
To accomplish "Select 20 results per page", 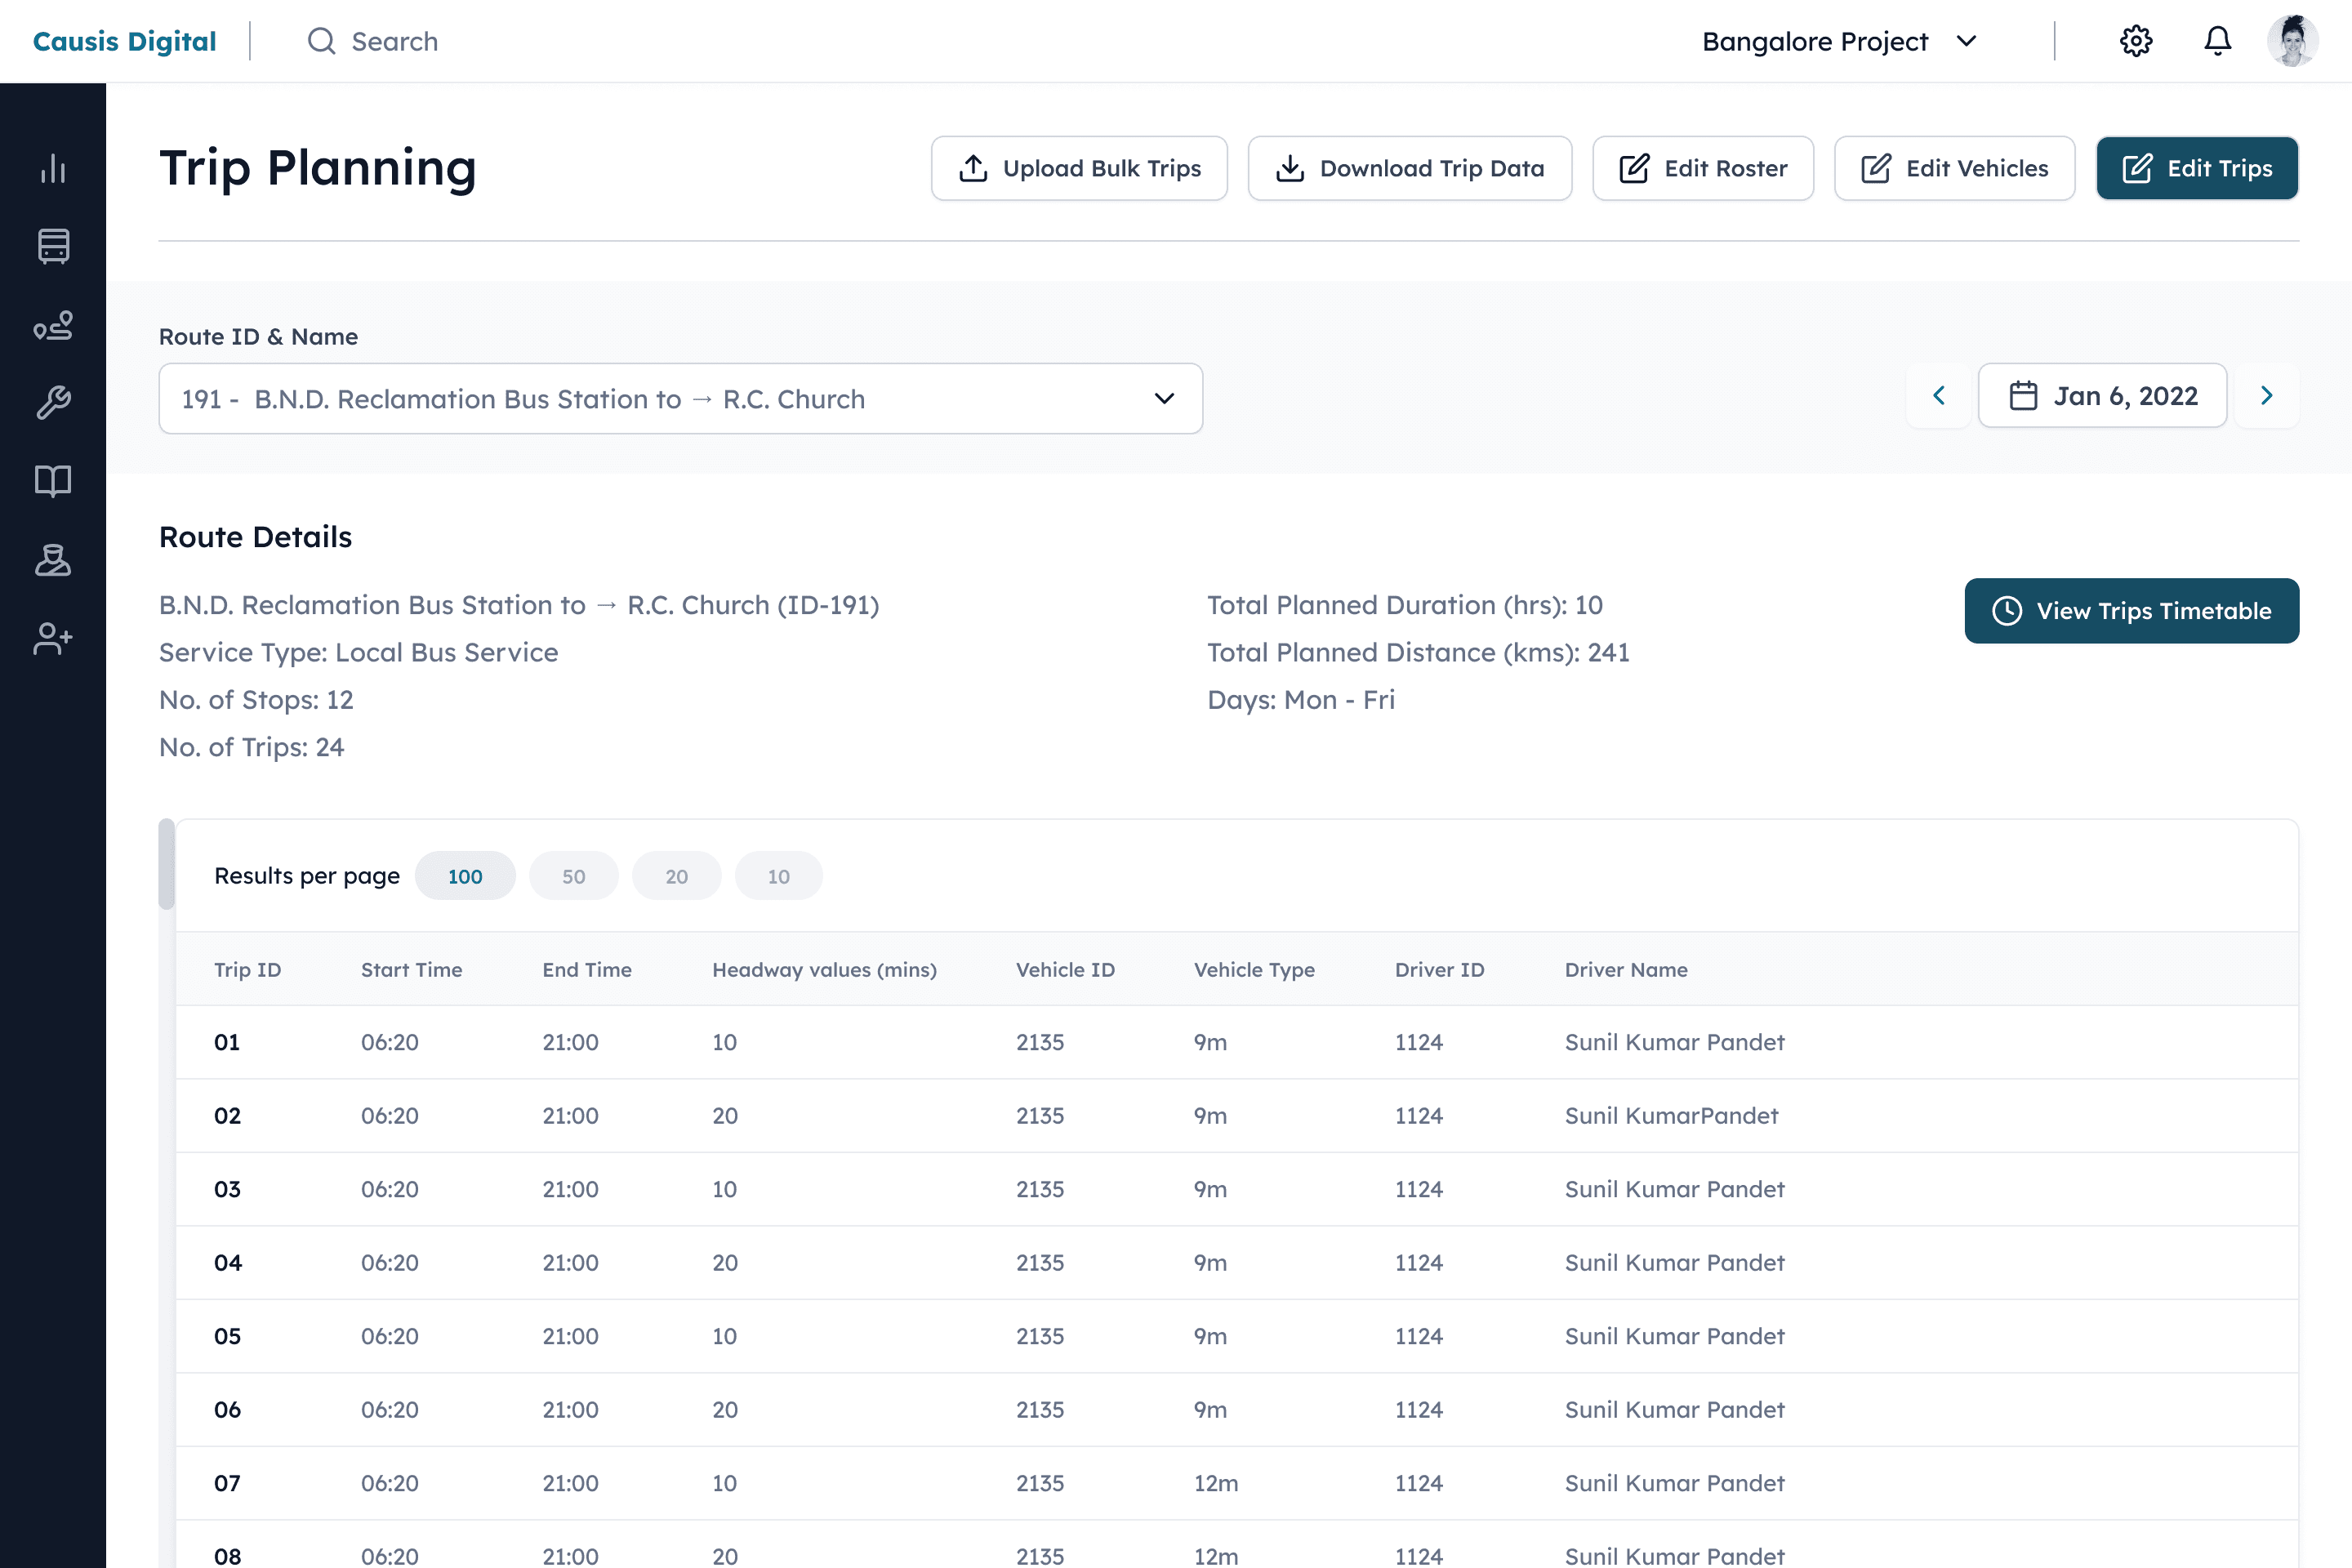I will pyautogui.click(x=676, y=876).
